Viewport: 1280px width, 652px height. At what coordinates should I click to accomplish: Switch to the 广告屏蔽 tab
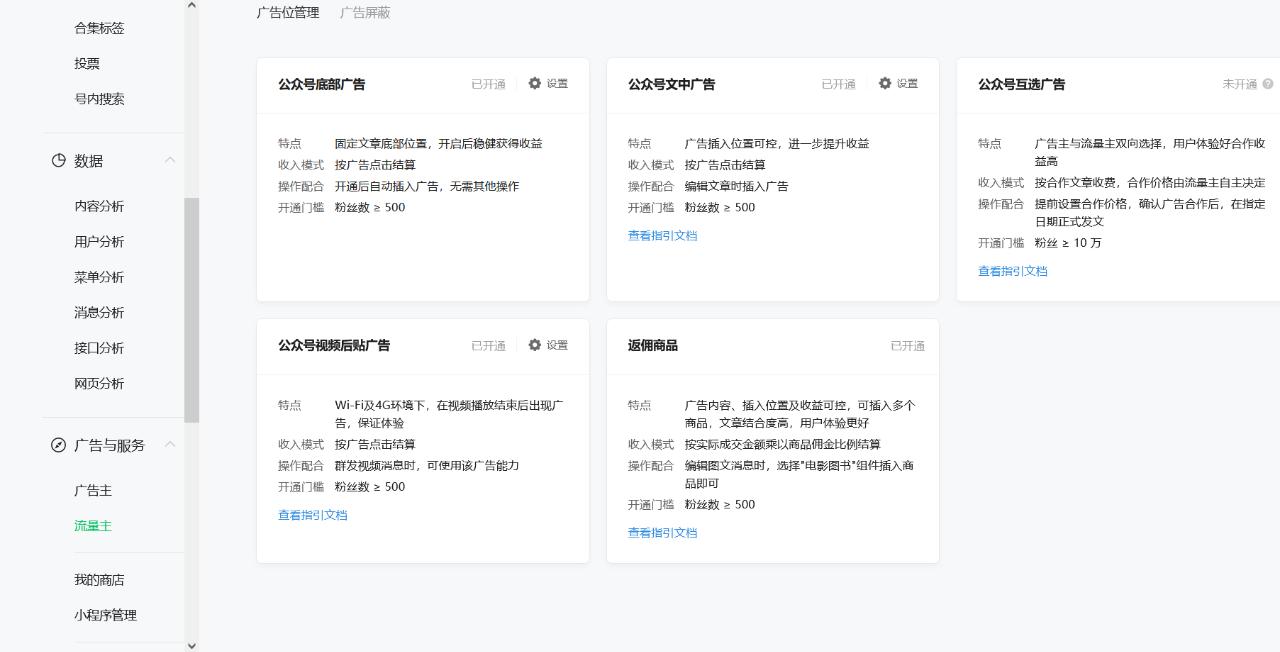pyautogui.click(x=363, y=13)
